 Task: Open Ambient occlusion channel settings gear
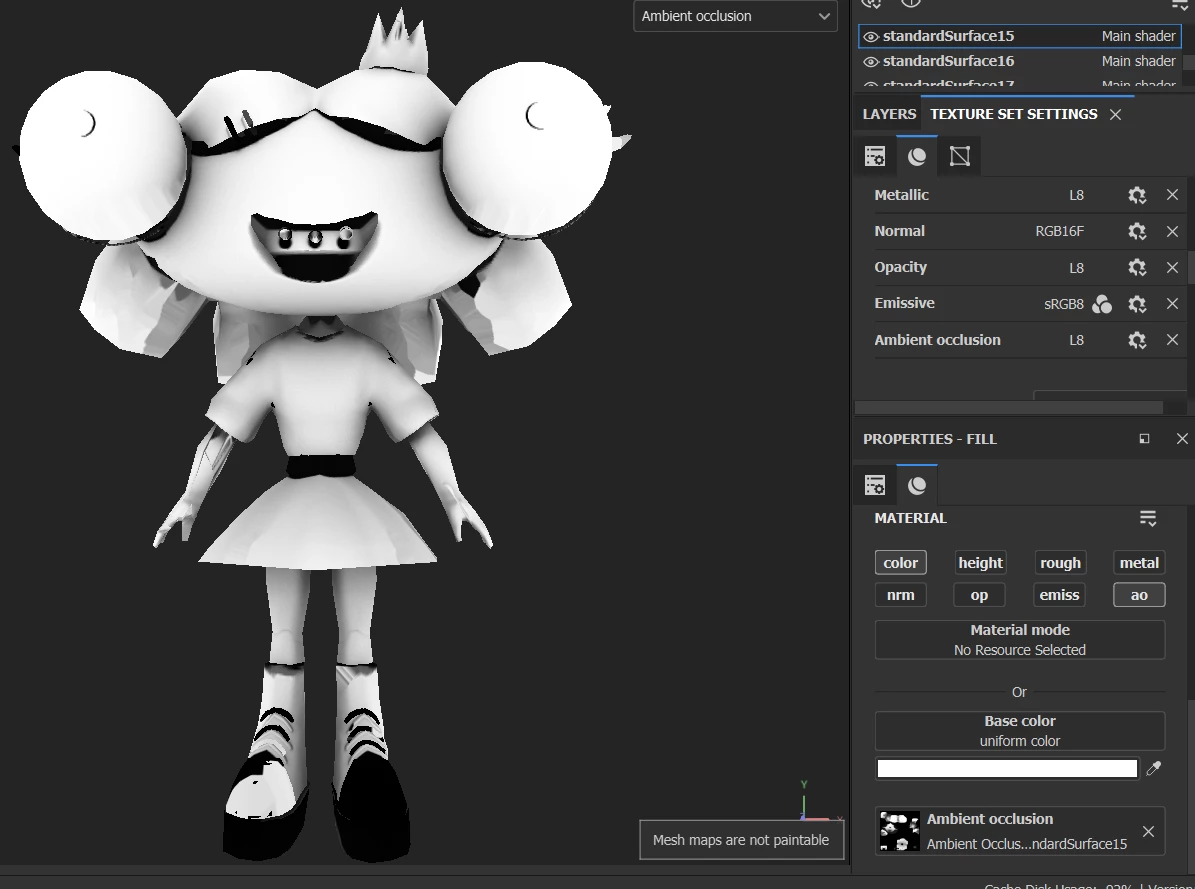pyautogui.click(x=1136, y=340)
